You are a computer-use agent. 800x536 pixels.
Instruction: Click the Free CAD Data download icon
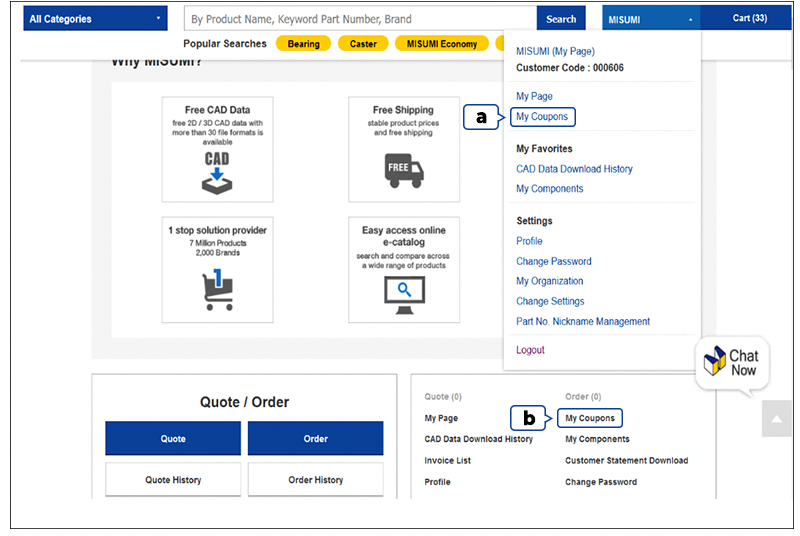[217, 171]
